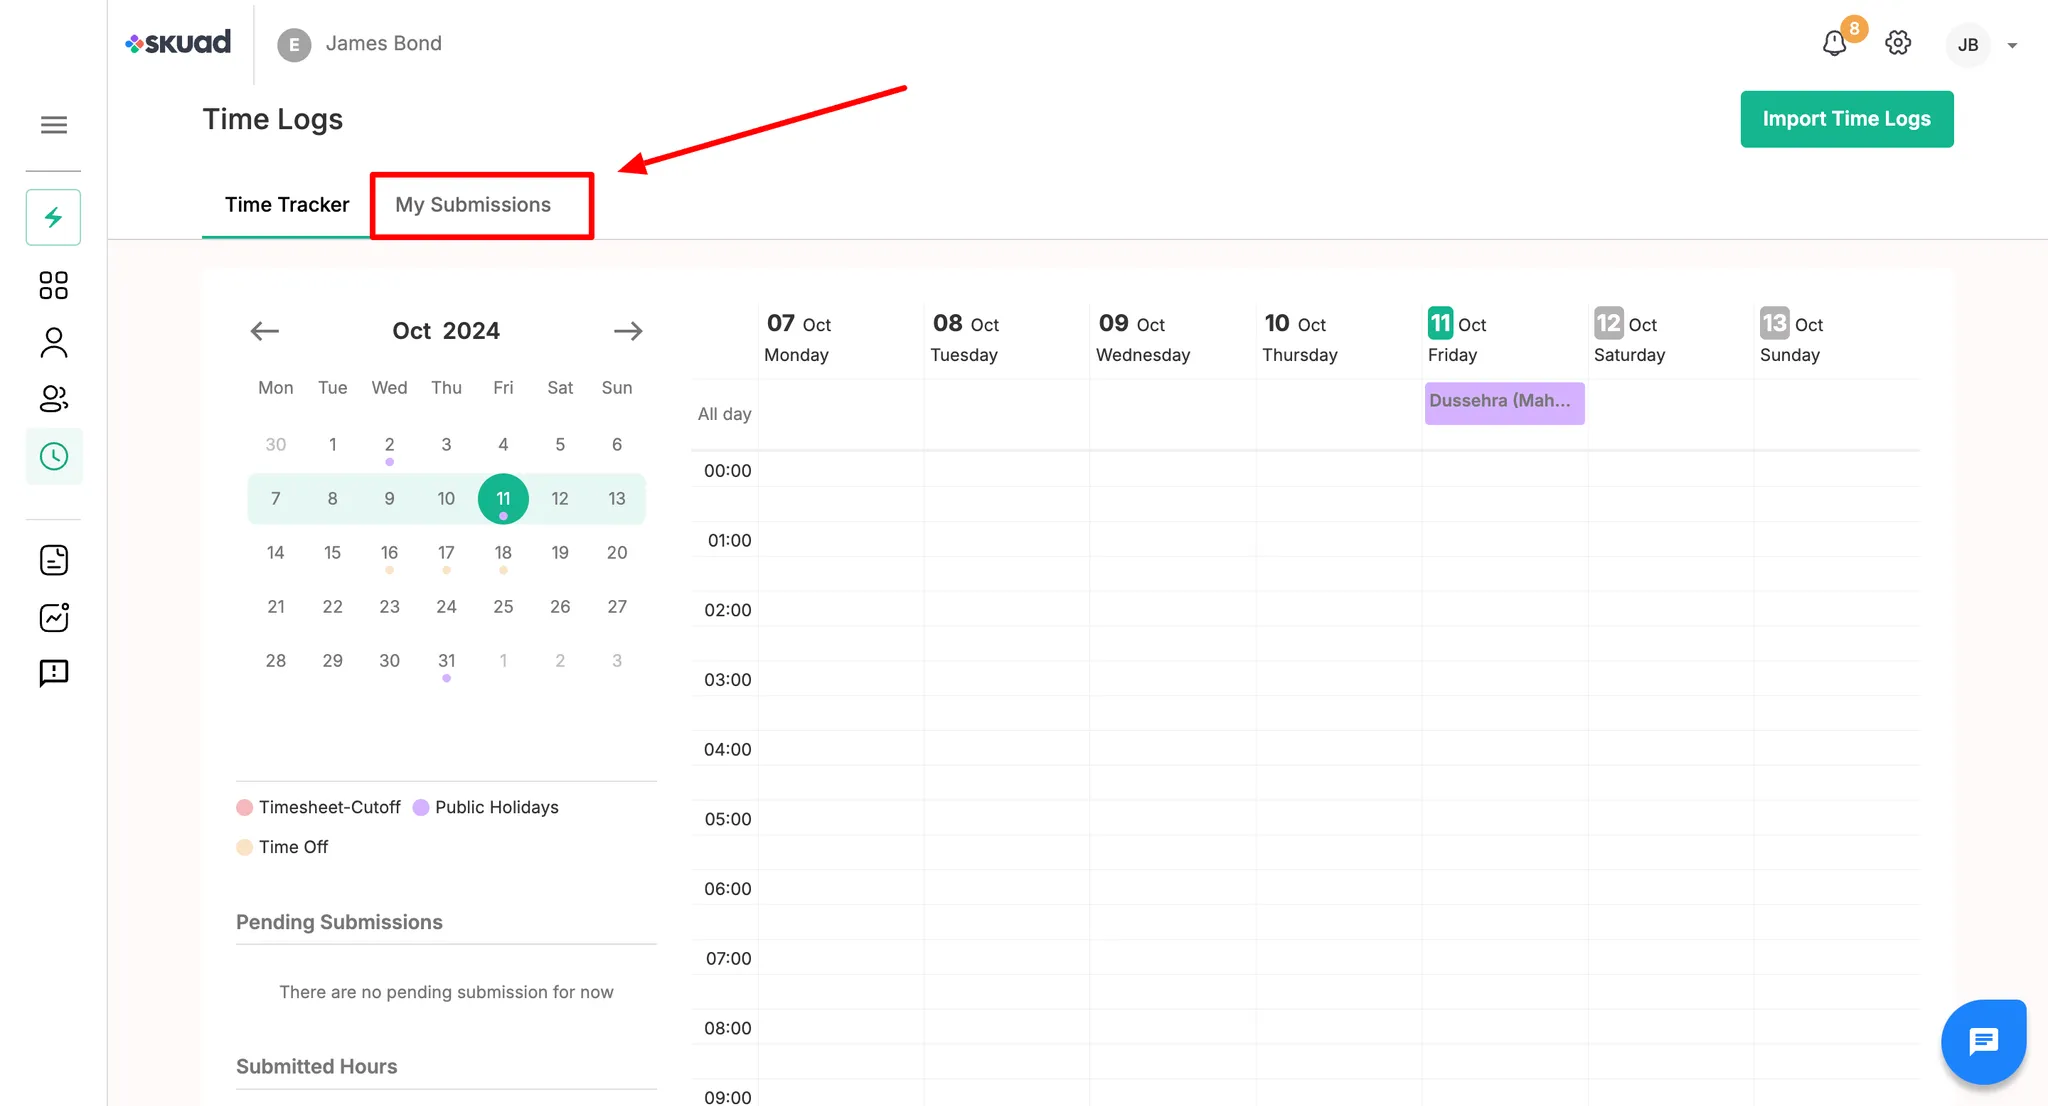The width and height of the screenshot is (2048, 1106).
Task: Switch to My Submissions tab
Action: pyautogui.click(x=473, y=205)
